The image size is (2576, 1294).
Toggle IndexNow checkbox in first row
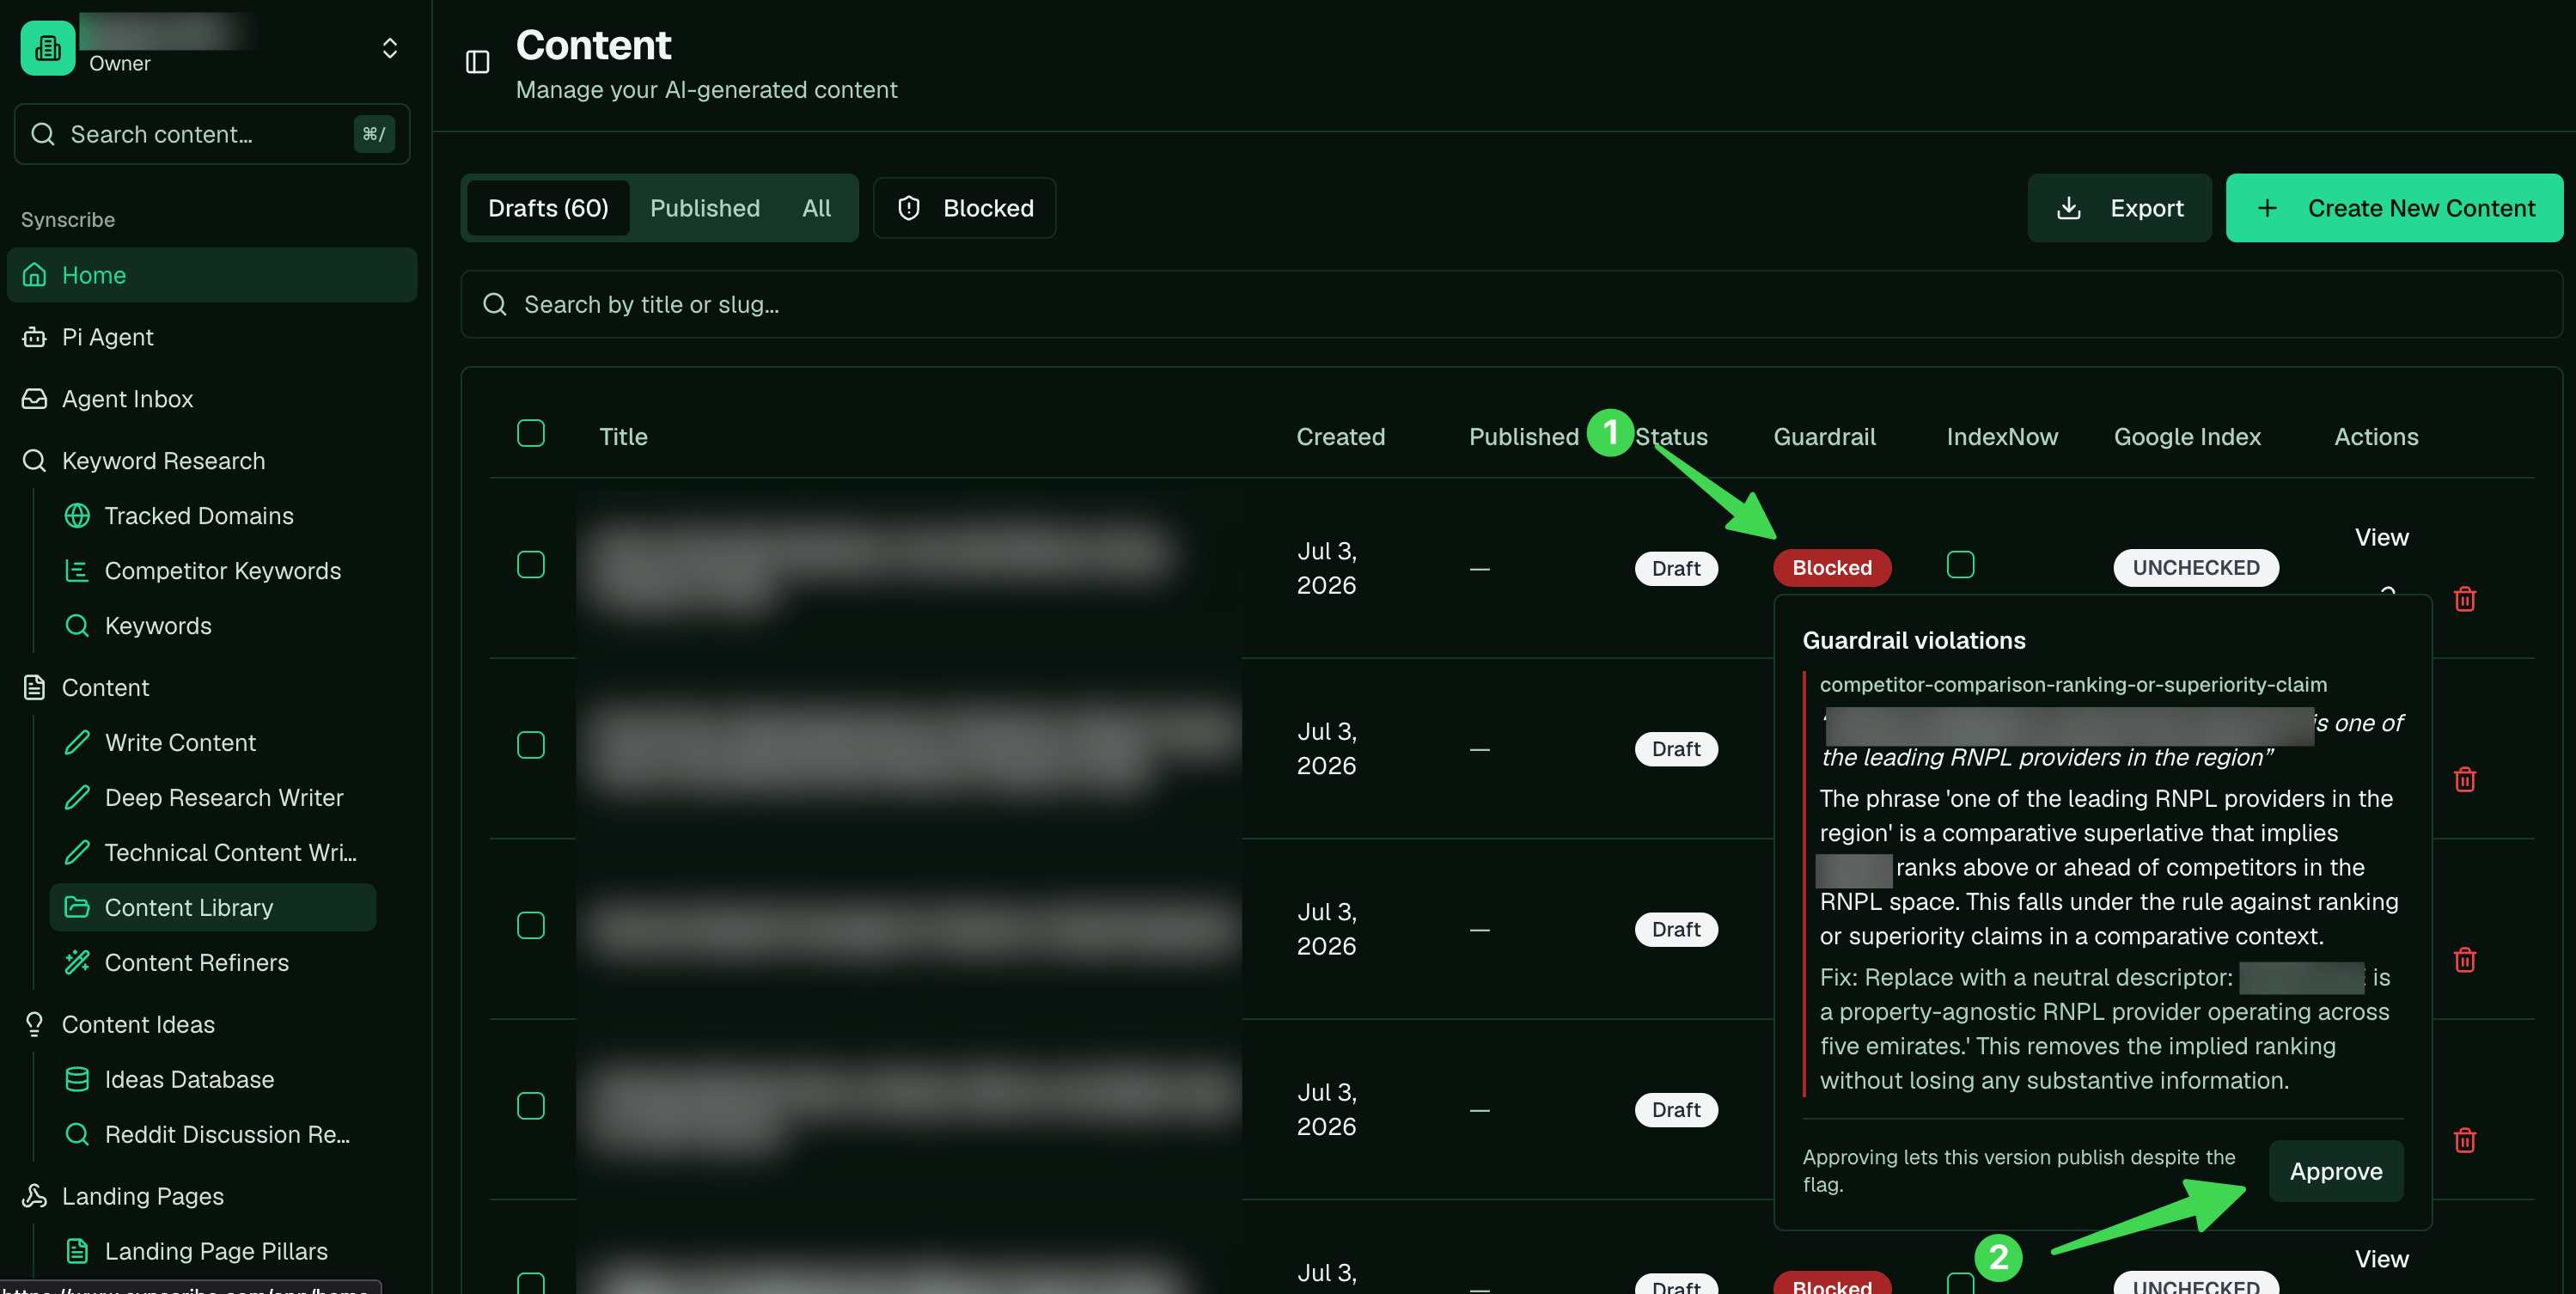pyautogui.click(x=1961, y=565)
